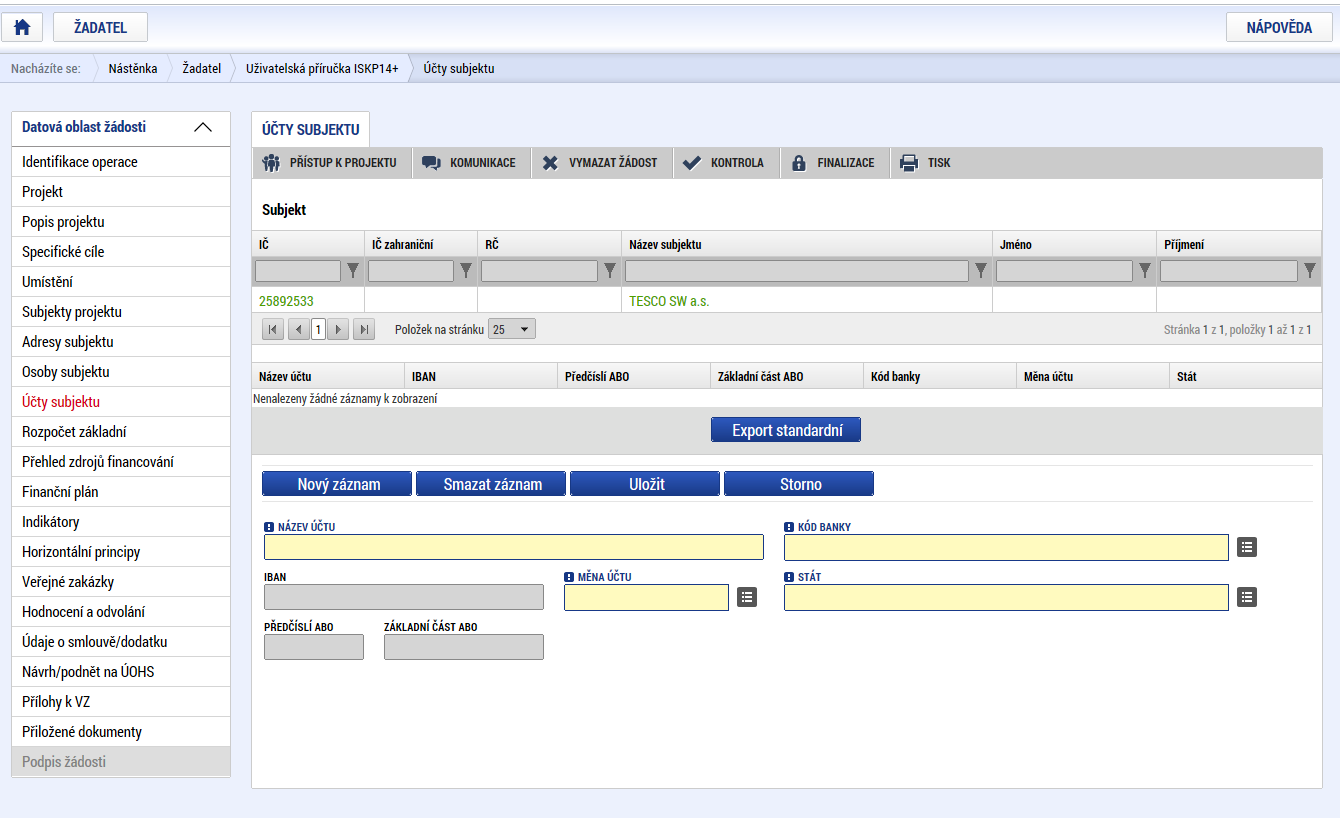Open filter icon for Název subjektu column

[x=980, y=270]
